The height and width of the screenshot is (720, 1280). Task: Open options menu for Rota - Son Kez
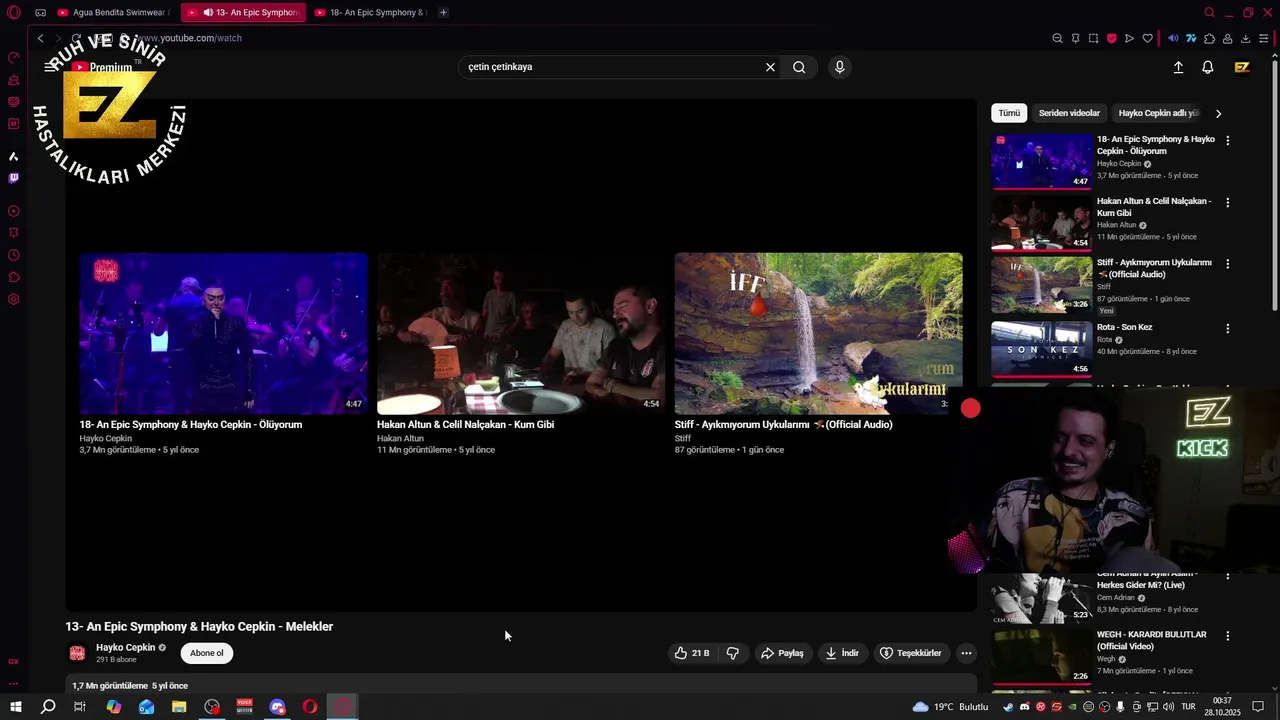pos(1228,328)
